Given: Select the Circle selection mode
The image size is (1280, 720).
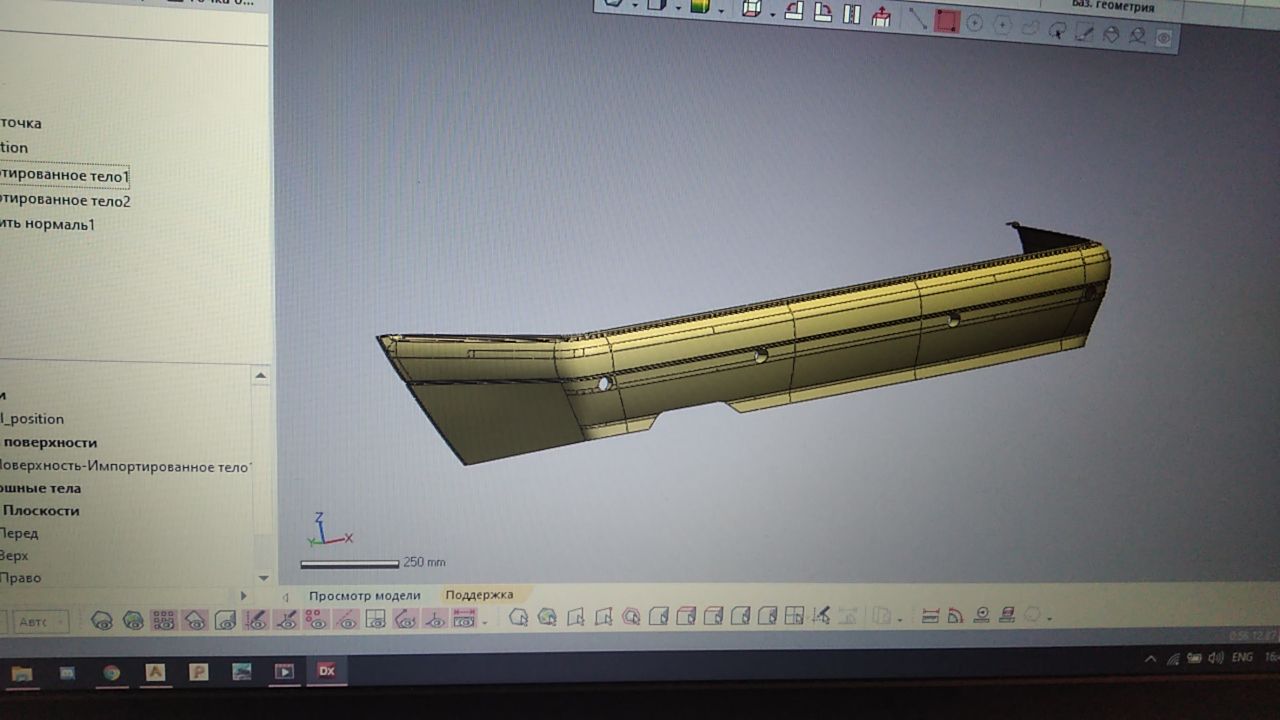Looking at the screenshot, I should click(974, 23).
